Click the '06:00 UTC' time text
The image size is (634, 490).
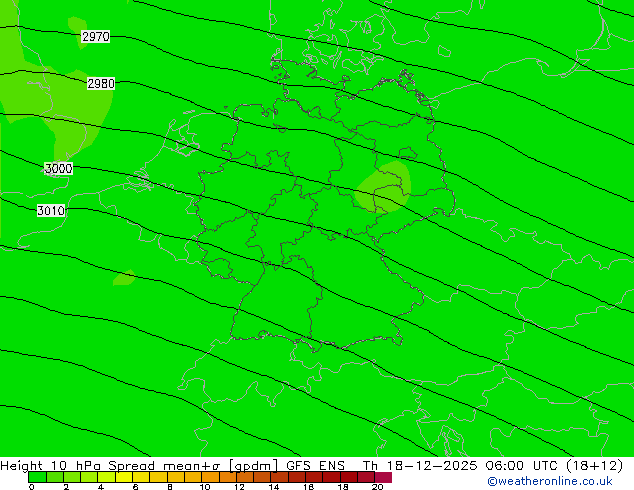pyautogui.click(x=523, y=466)
